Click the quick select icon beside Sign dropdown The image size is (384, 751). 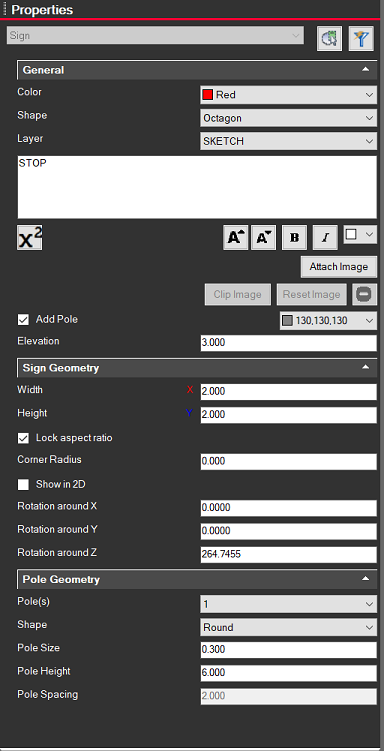point(329,39)
